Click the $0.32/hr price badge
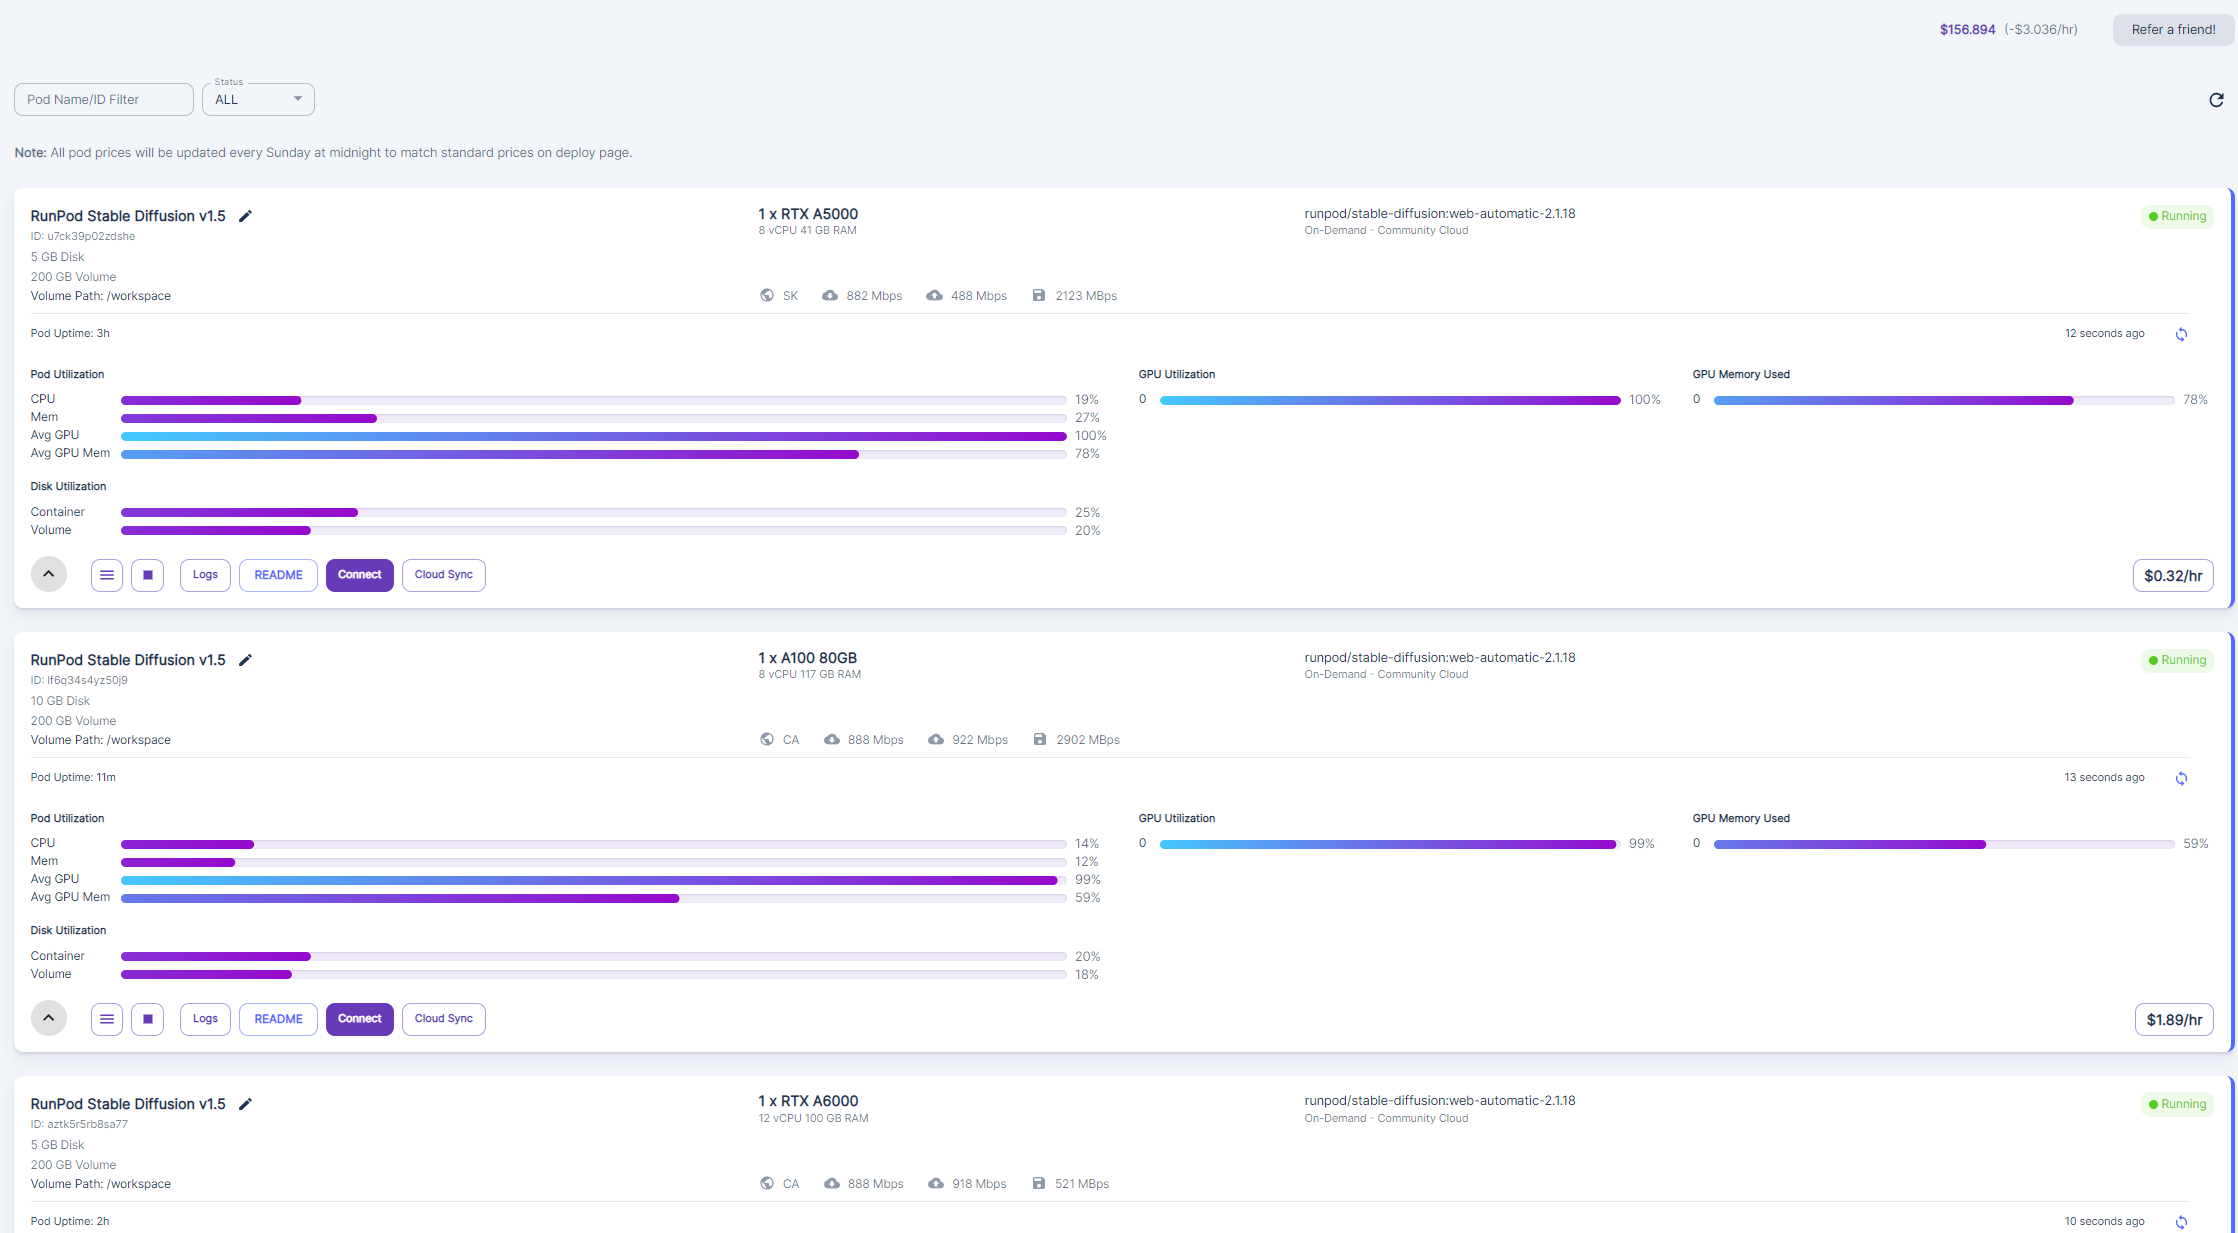This screenshot has height=1233, width=2238. click(2172, 576)
